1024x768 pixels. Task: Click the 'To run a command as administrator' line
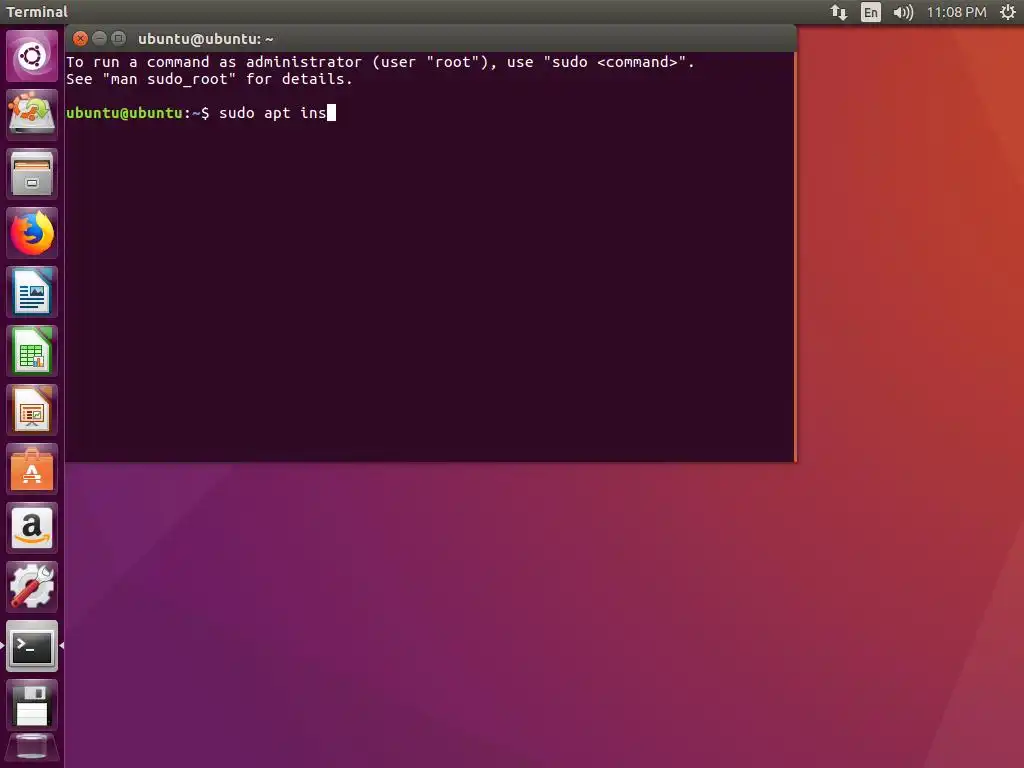pos(380,62)
